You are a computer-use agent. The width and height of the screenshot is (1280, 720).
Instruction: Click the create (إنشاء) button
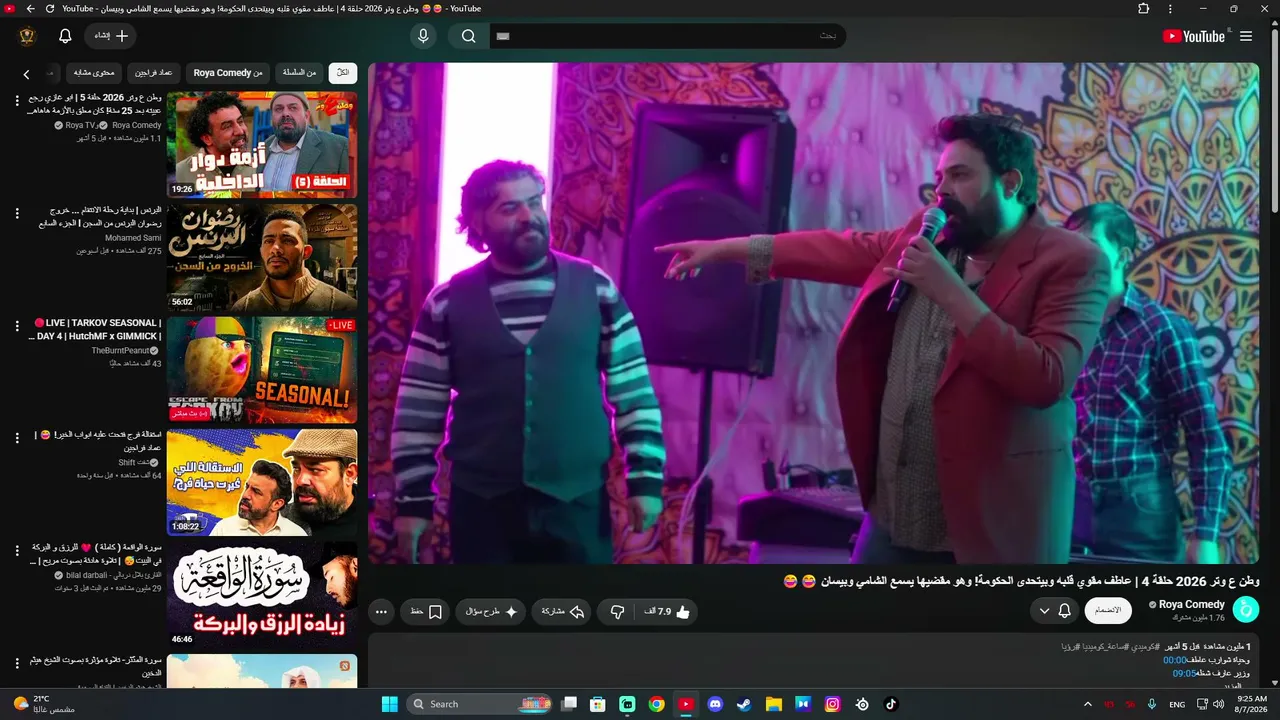[x=111, y=36]
